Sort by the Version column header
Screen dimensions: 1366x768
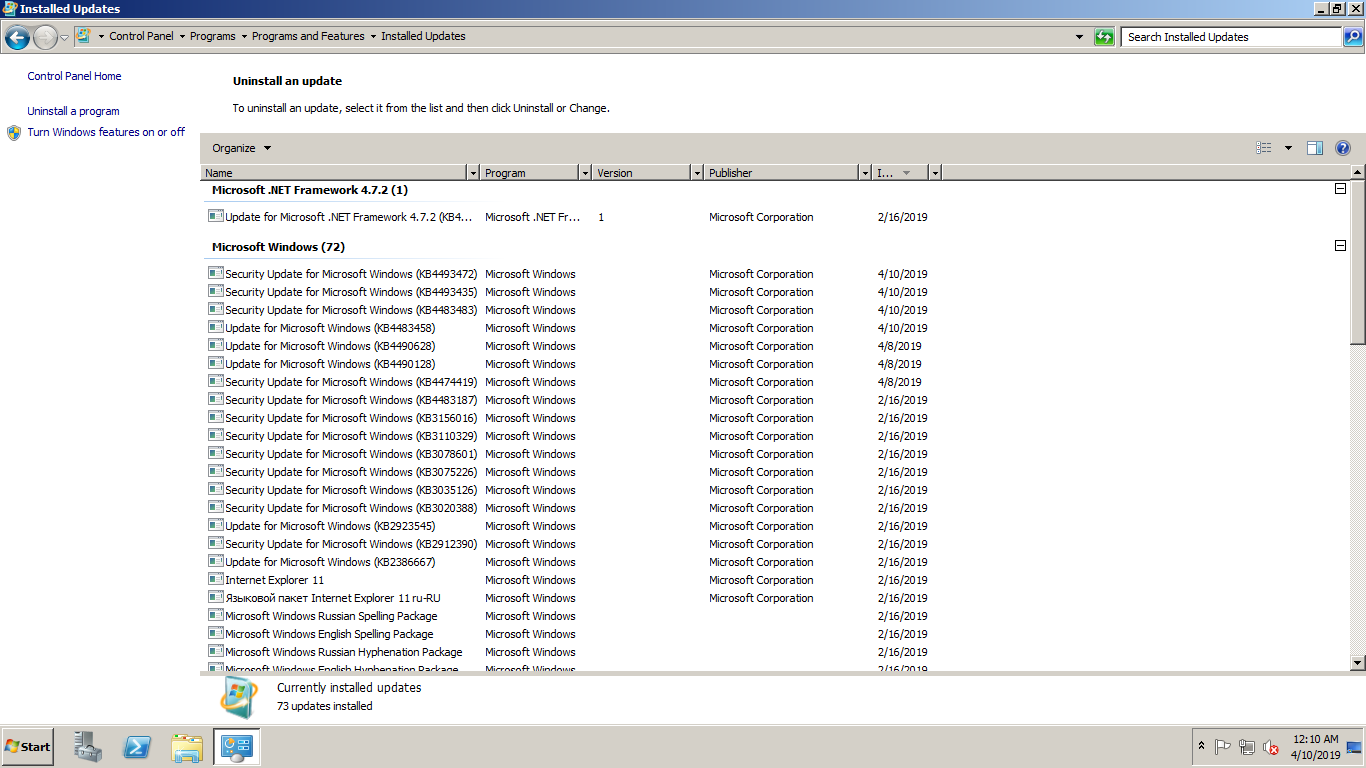(641, 173)
